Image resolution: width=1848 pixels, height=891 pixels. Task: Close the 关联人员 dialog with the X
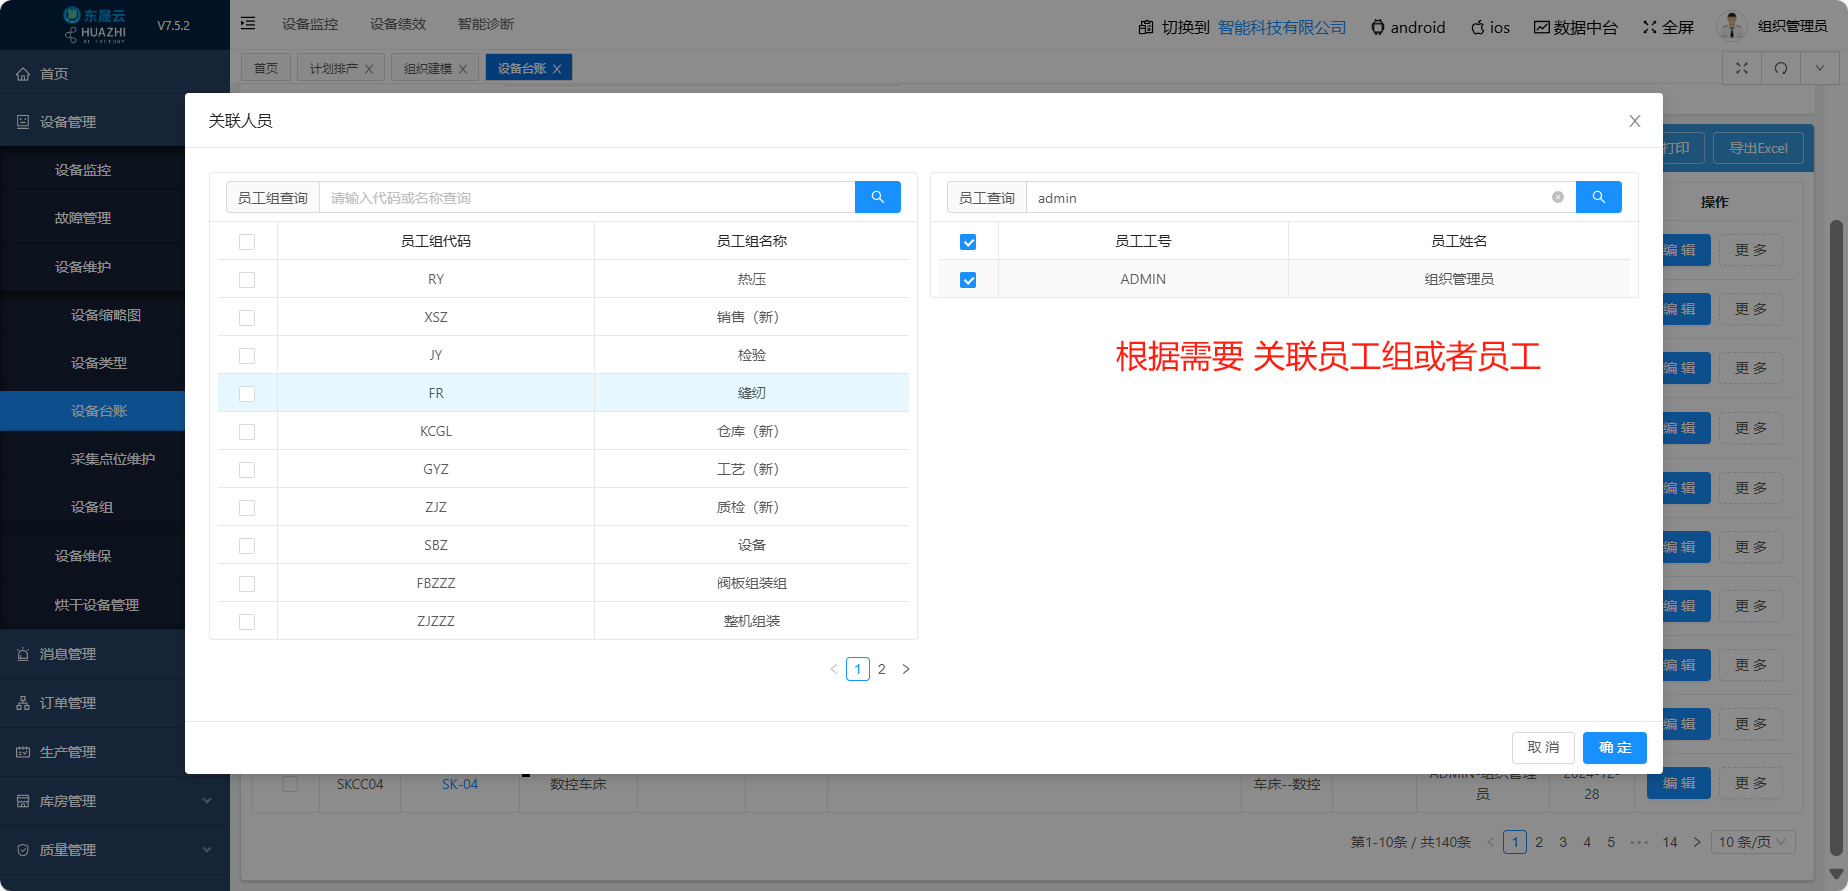pos(1635,121)
